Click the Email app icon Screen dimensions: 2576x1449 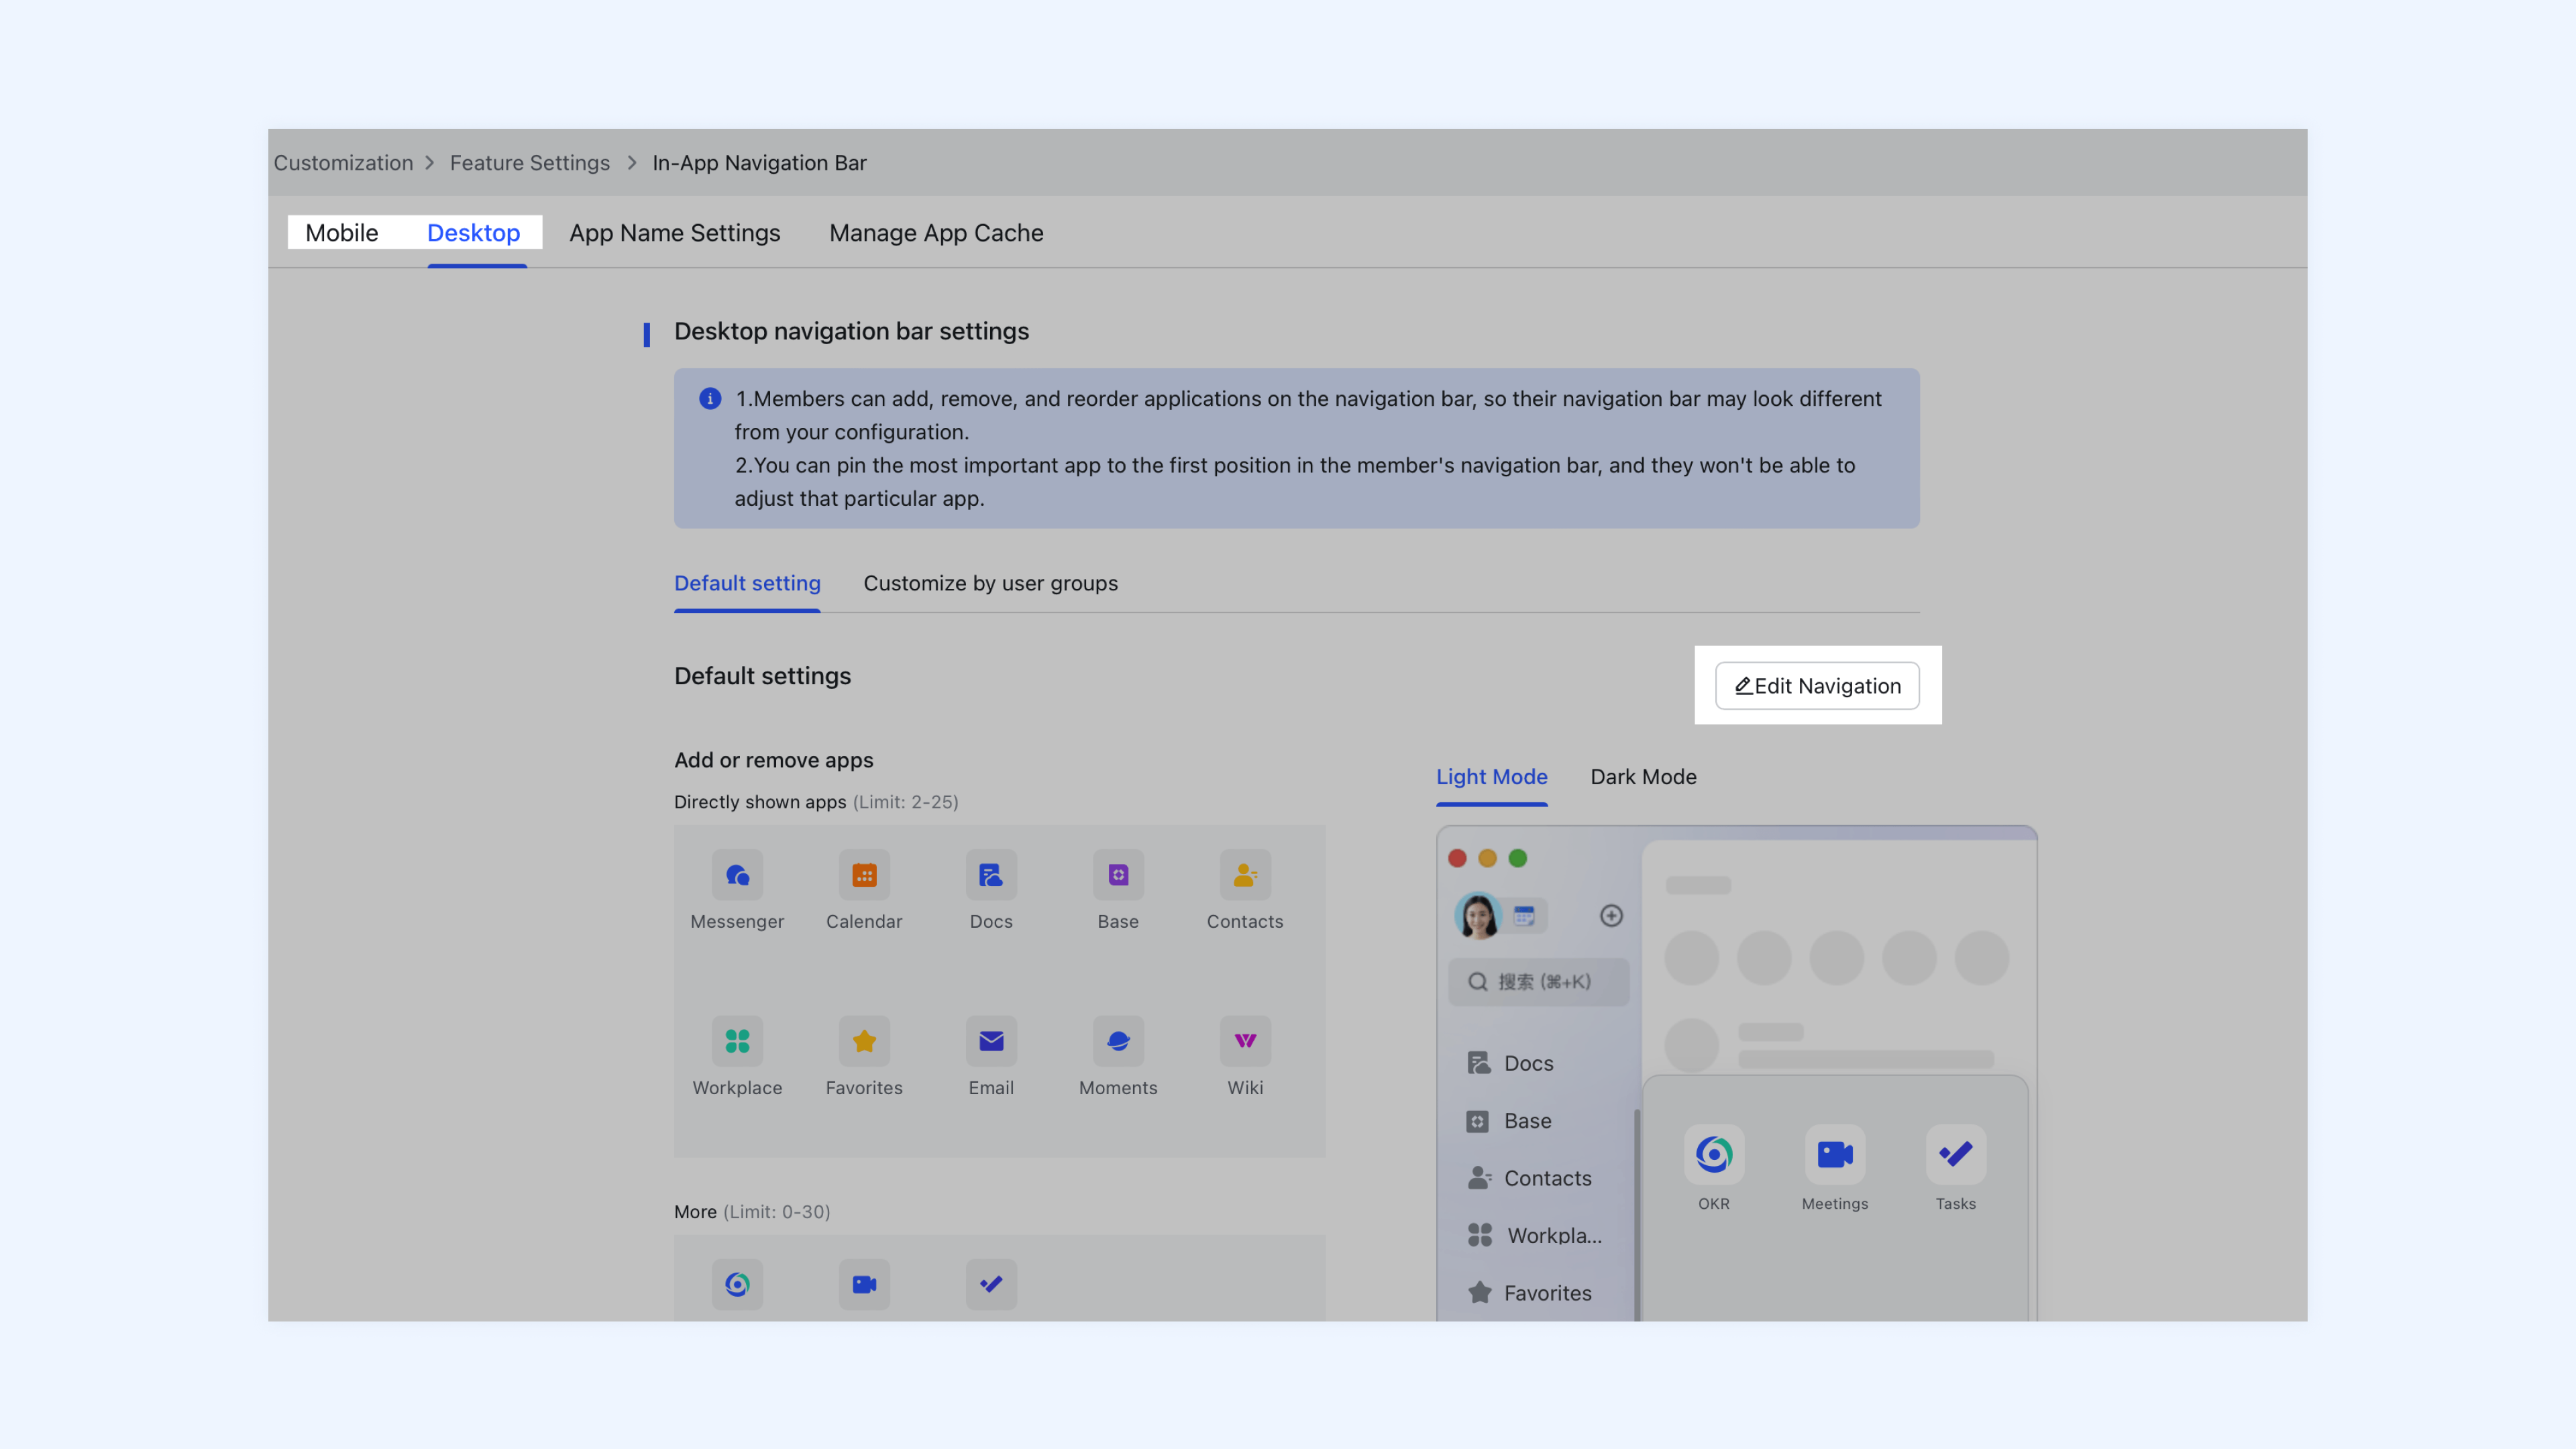pyautogui.click(x=991, y=1041)
